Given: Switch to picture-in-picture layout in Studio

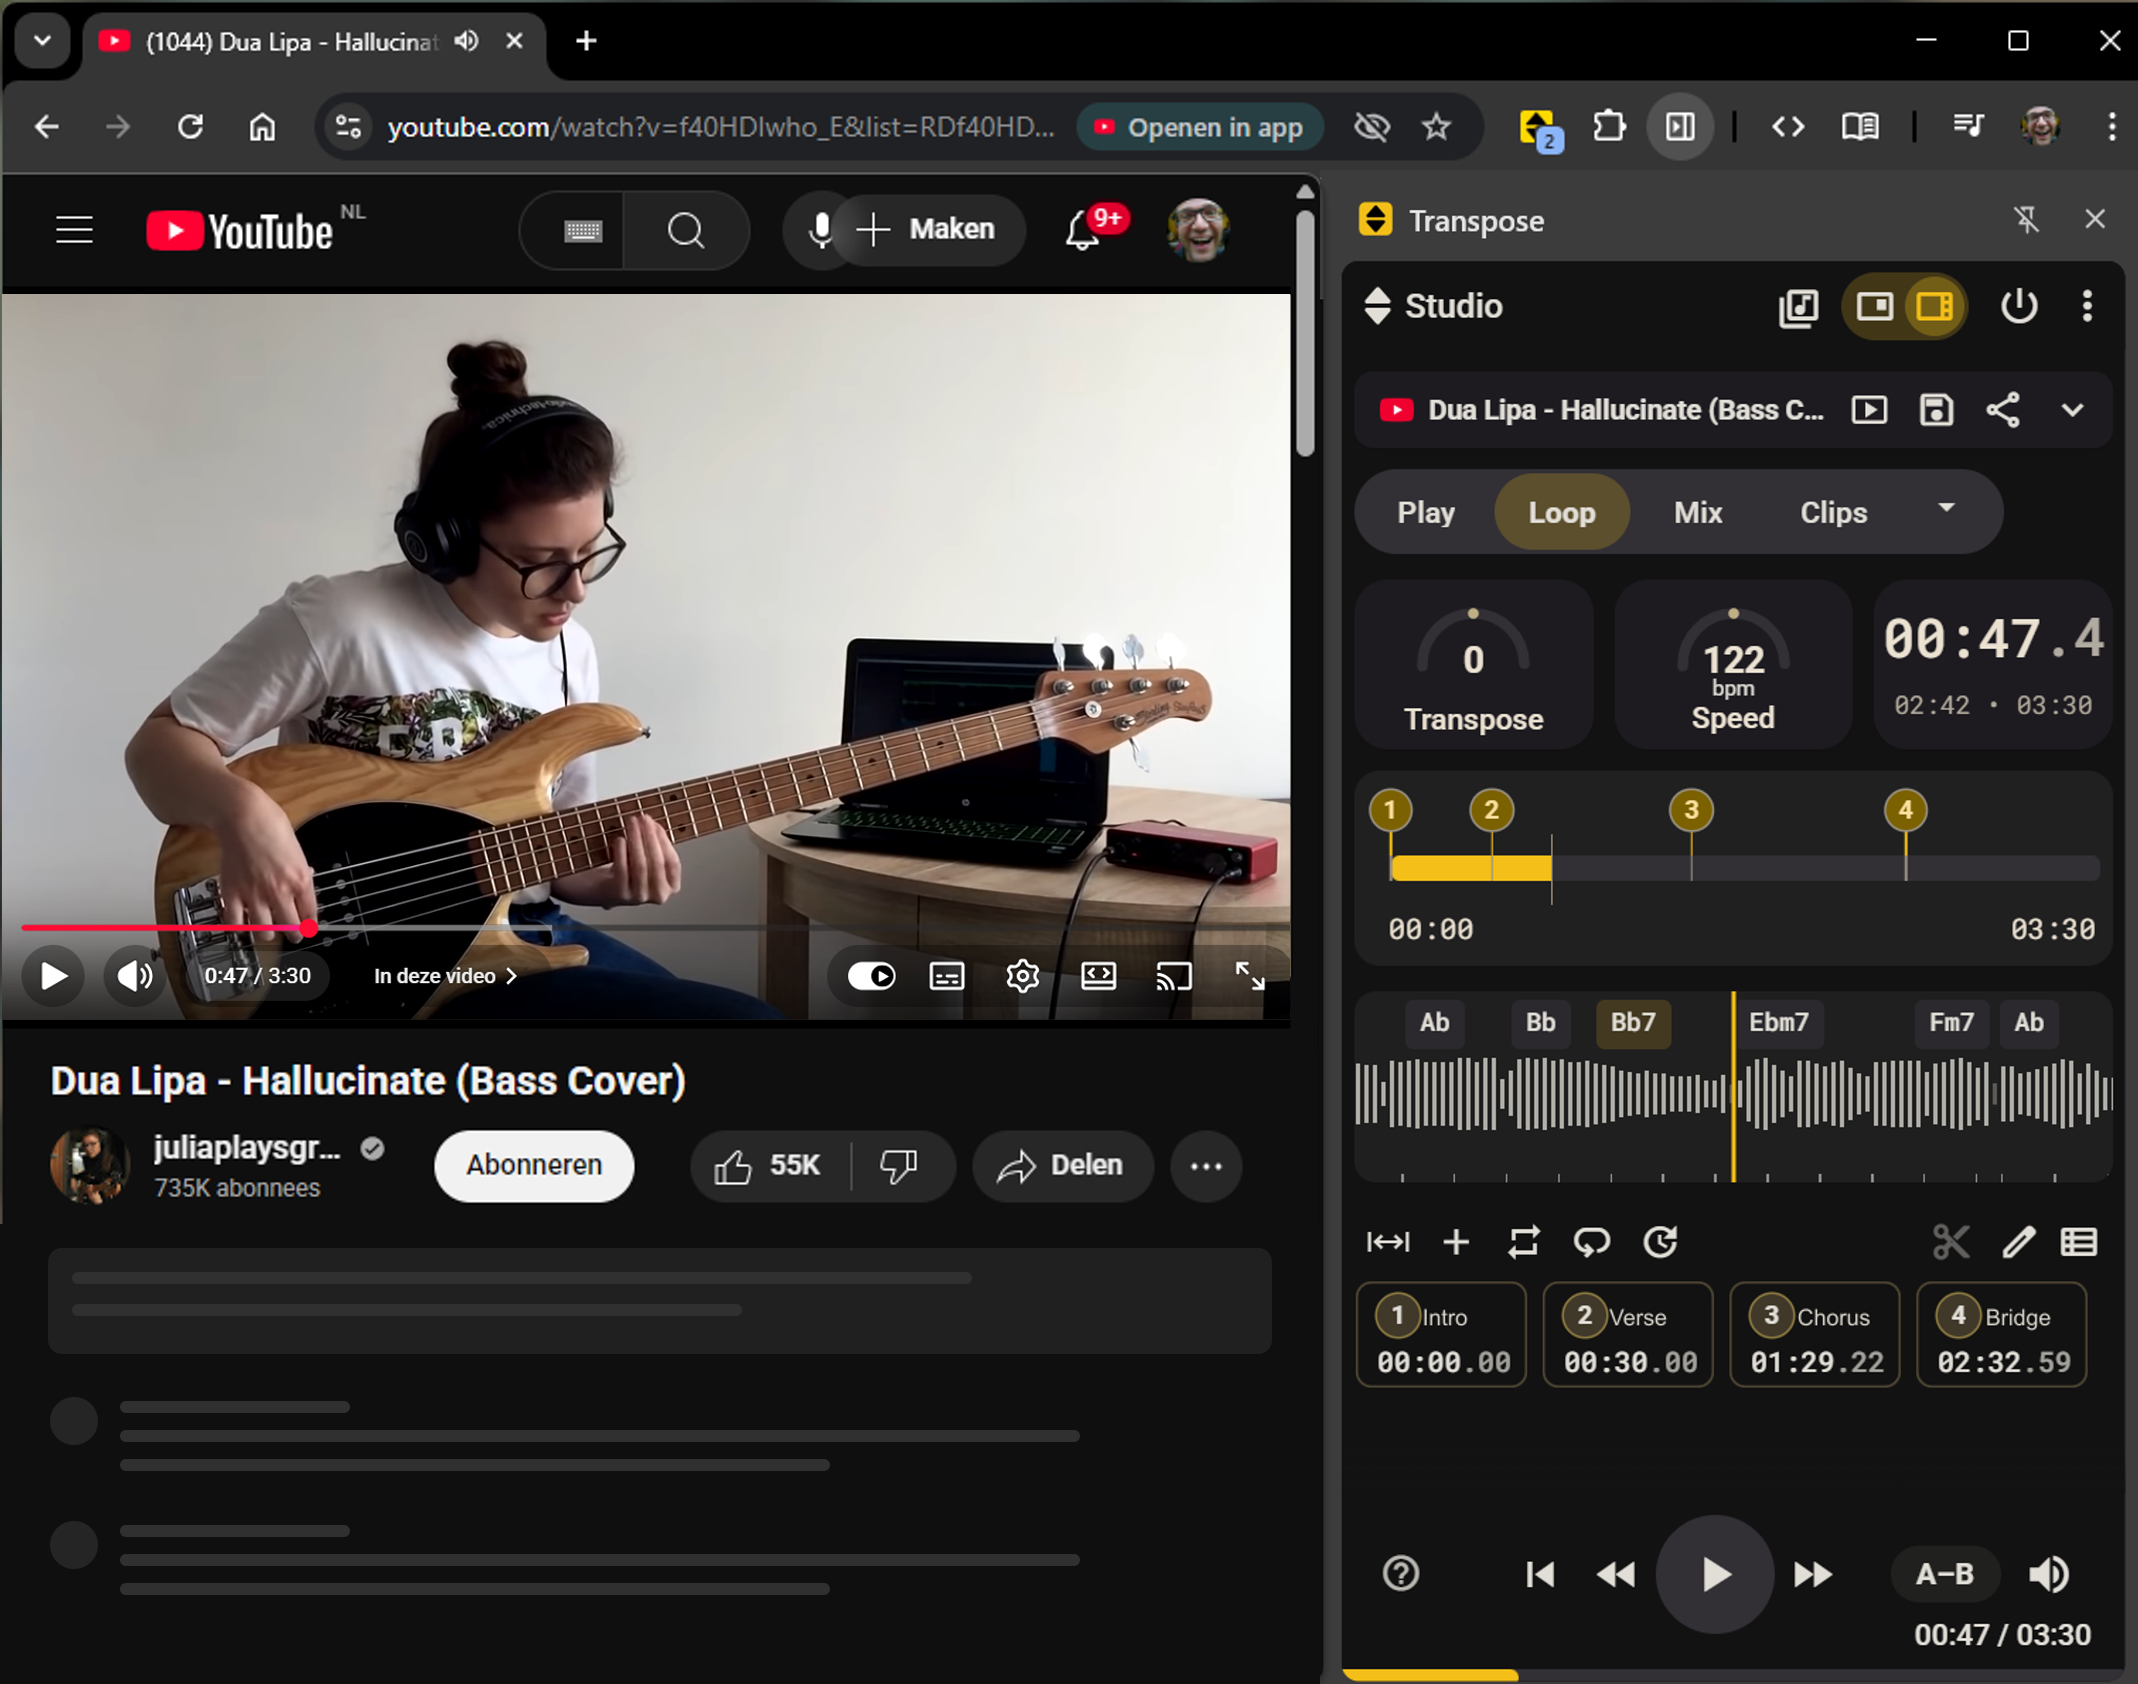Looking at the screenshot, I should [1874, 307].
